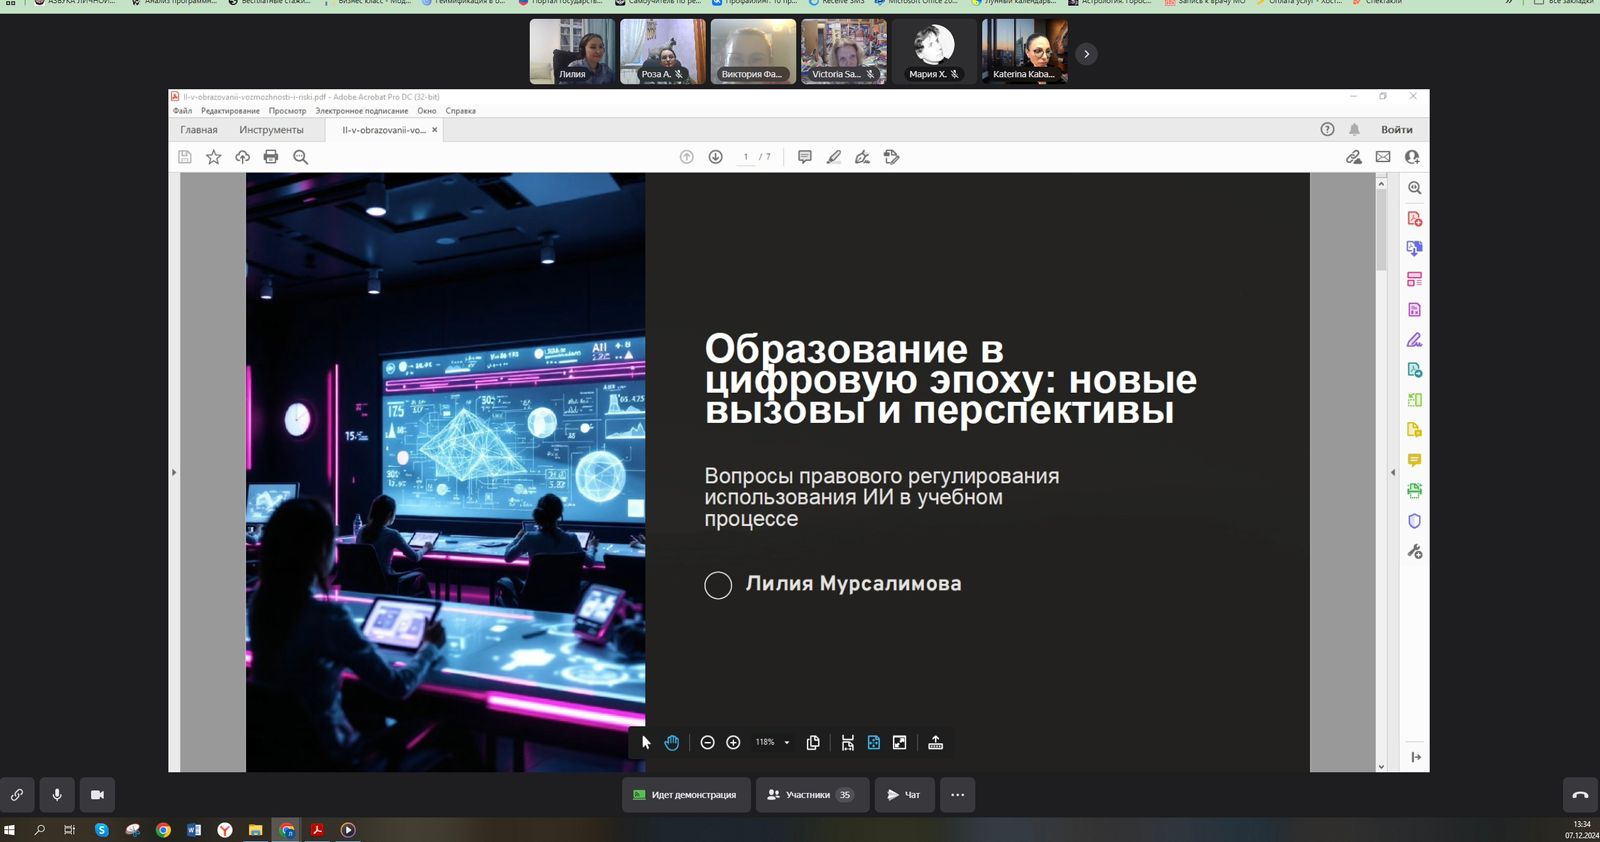This screenshot has width=1600, height=842.
Task: Share link icon in Acrobat toolbar
Action: pos(1353,157)
